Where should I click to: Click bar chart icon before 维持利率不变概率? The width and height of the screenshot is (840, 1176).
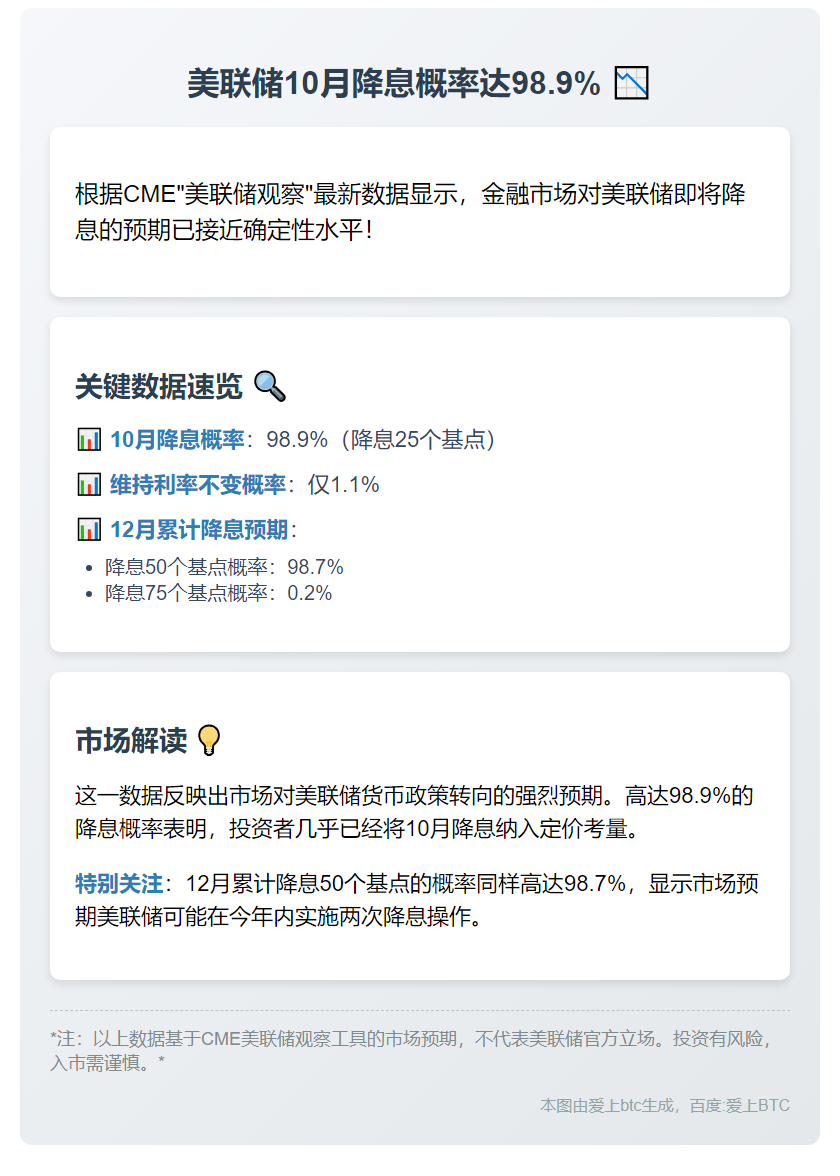click(x=89, y=485)
